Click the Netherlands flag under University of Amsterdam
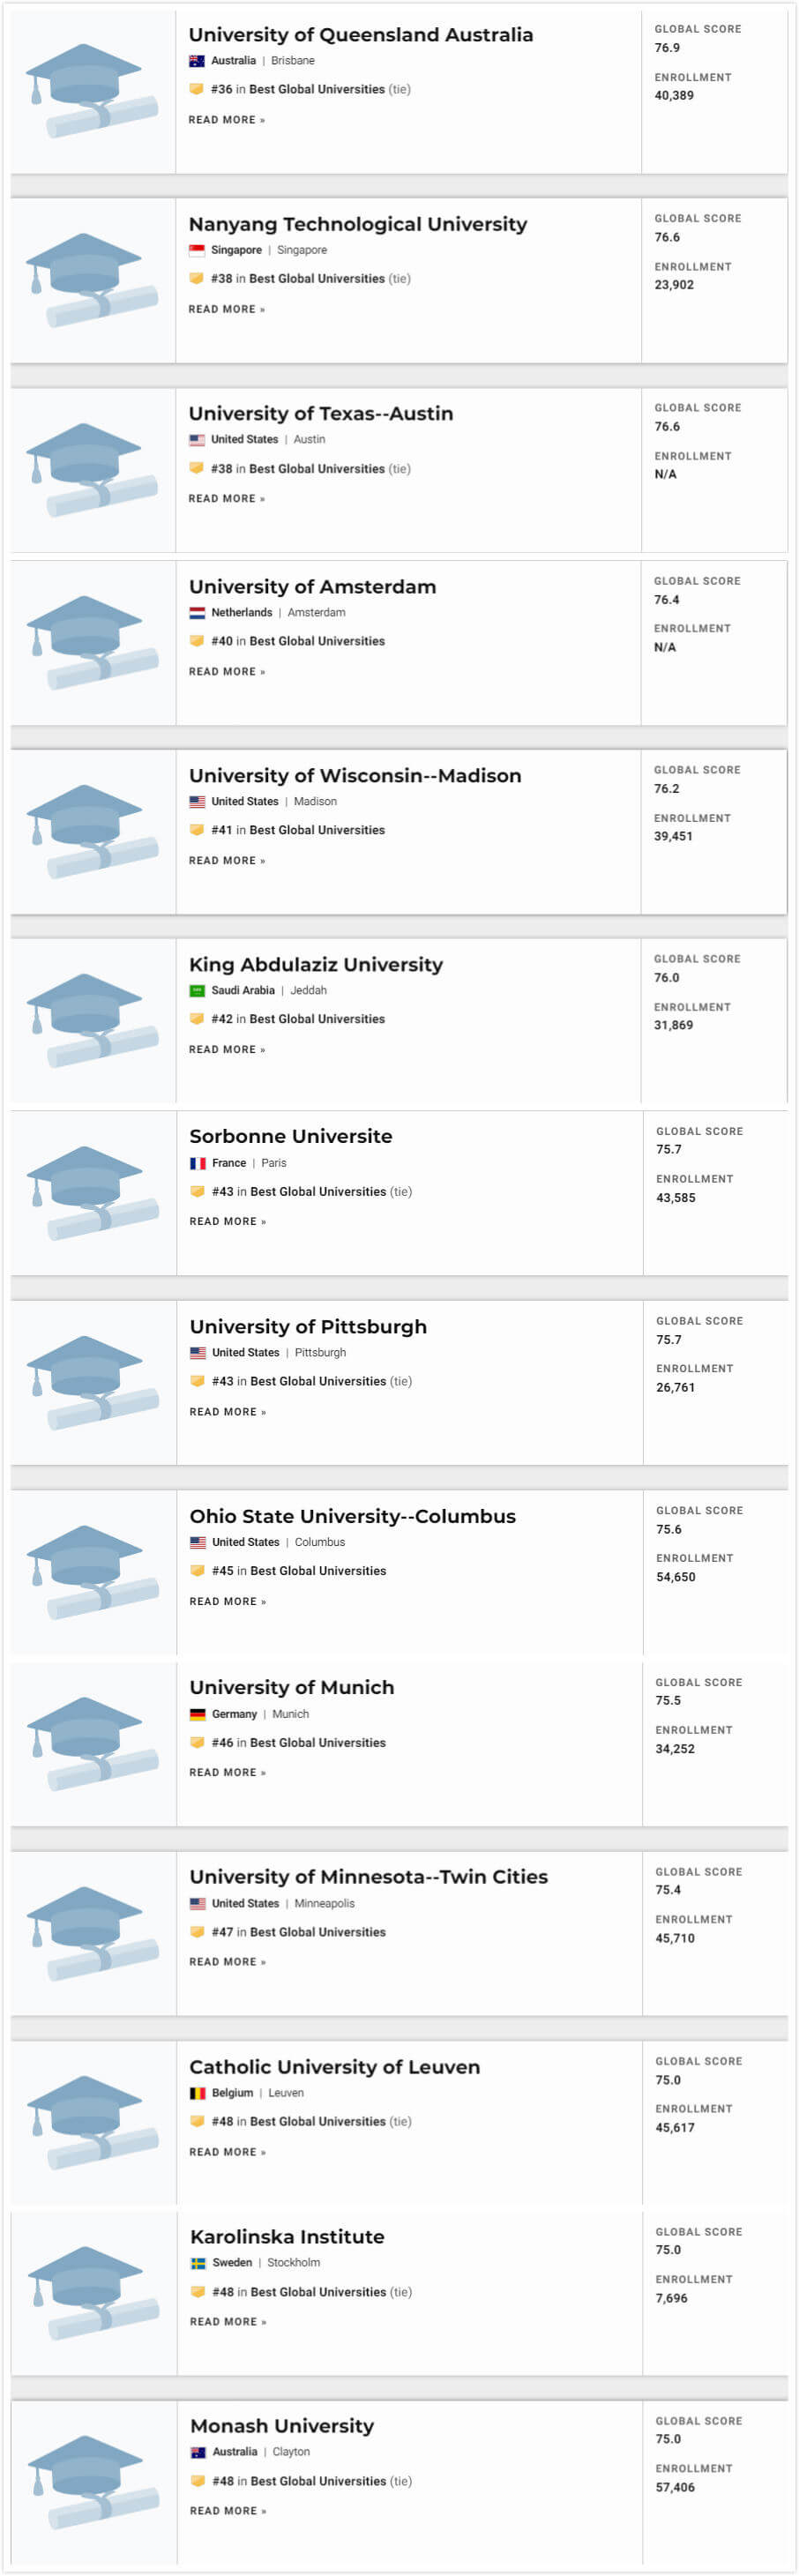The height and width of the screenshot is (2576, 799). pos(197,613)
